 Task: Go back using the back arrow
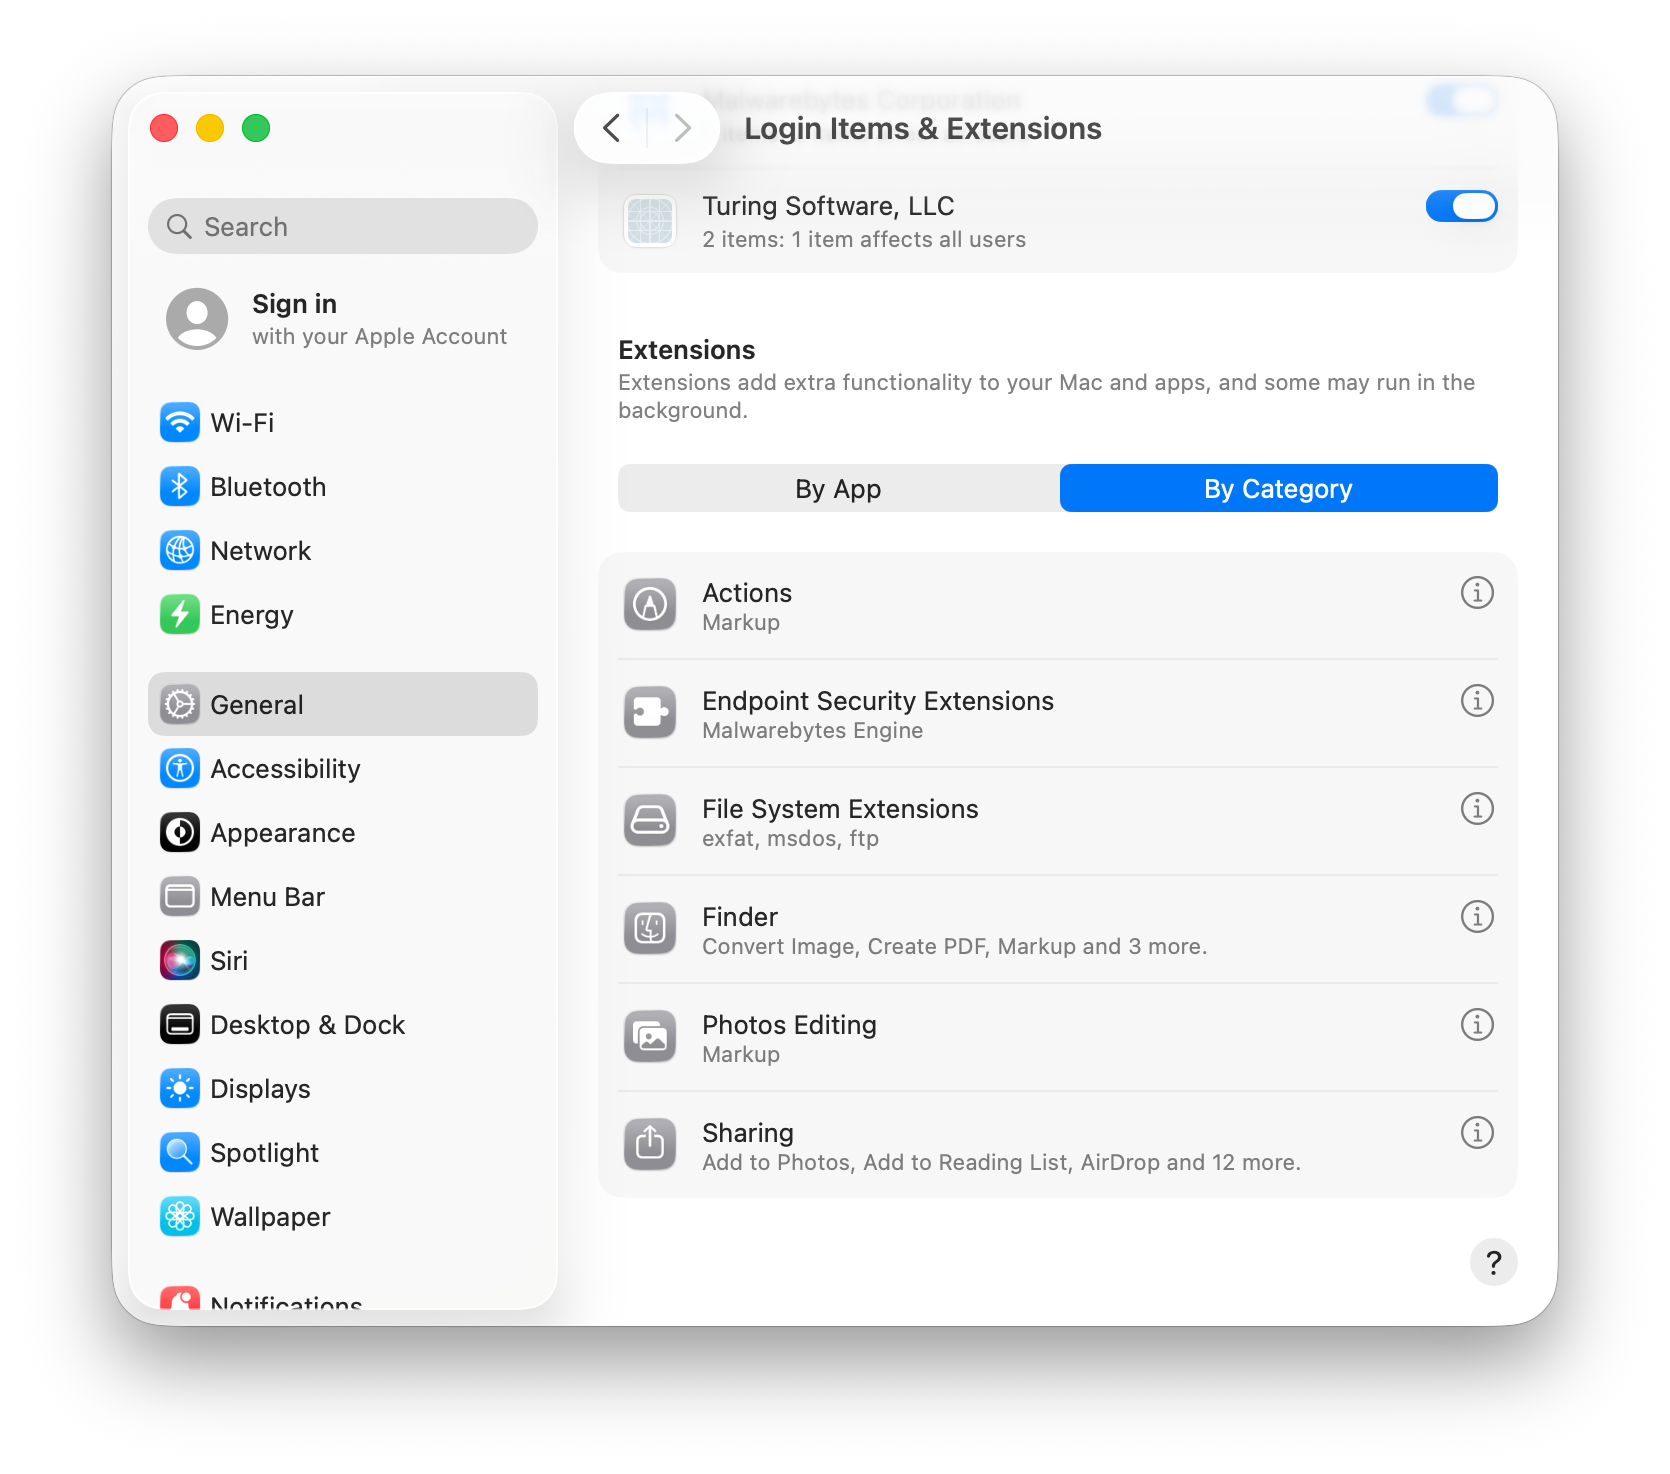click(x=612, y=128)
